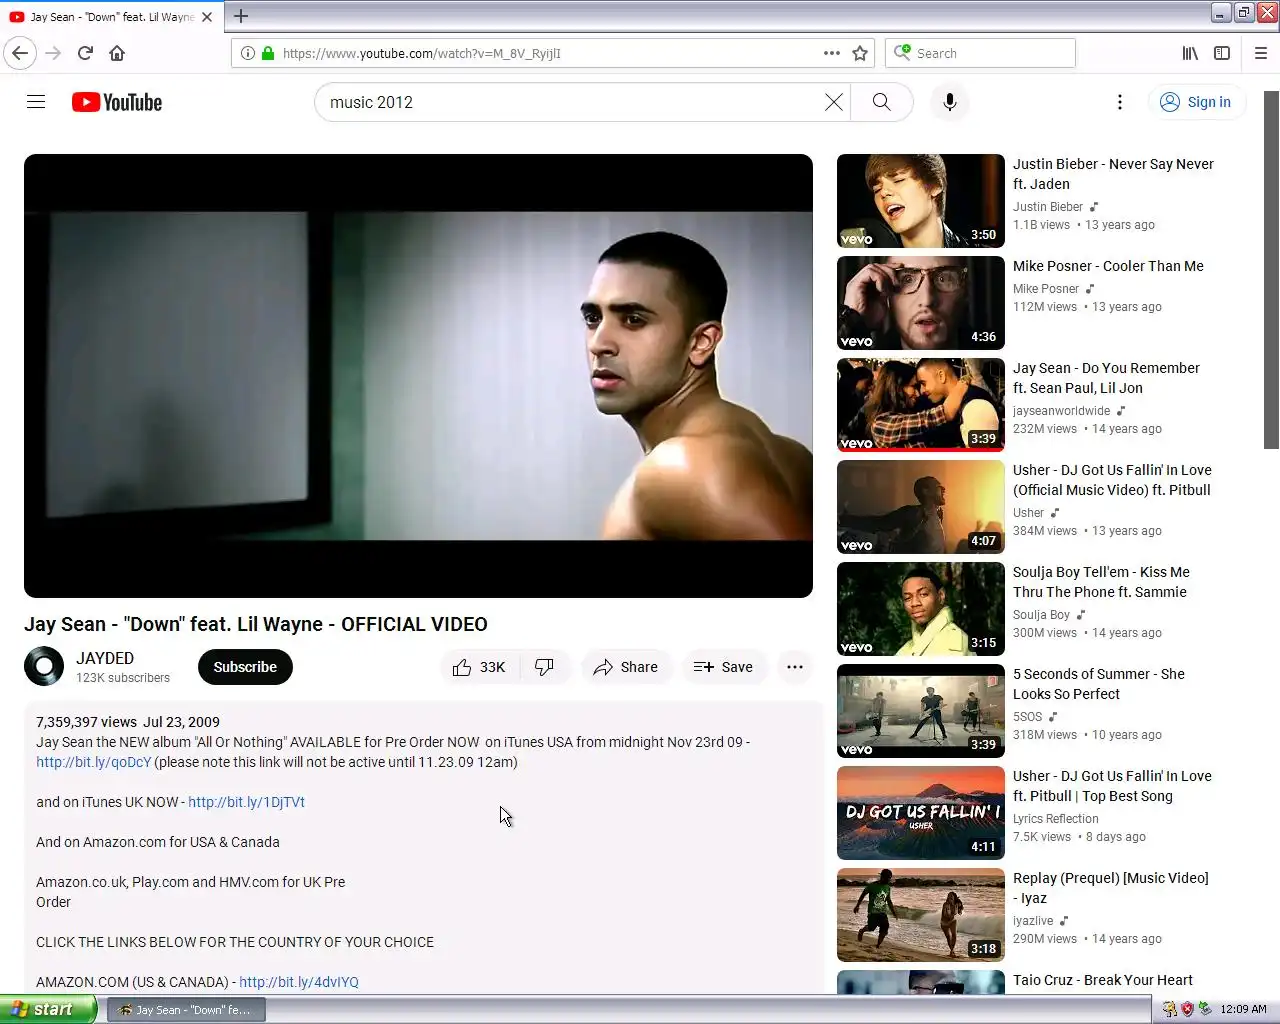
Task: Click the jayseanworldwide channel name
Action: tap(1061, 411)
